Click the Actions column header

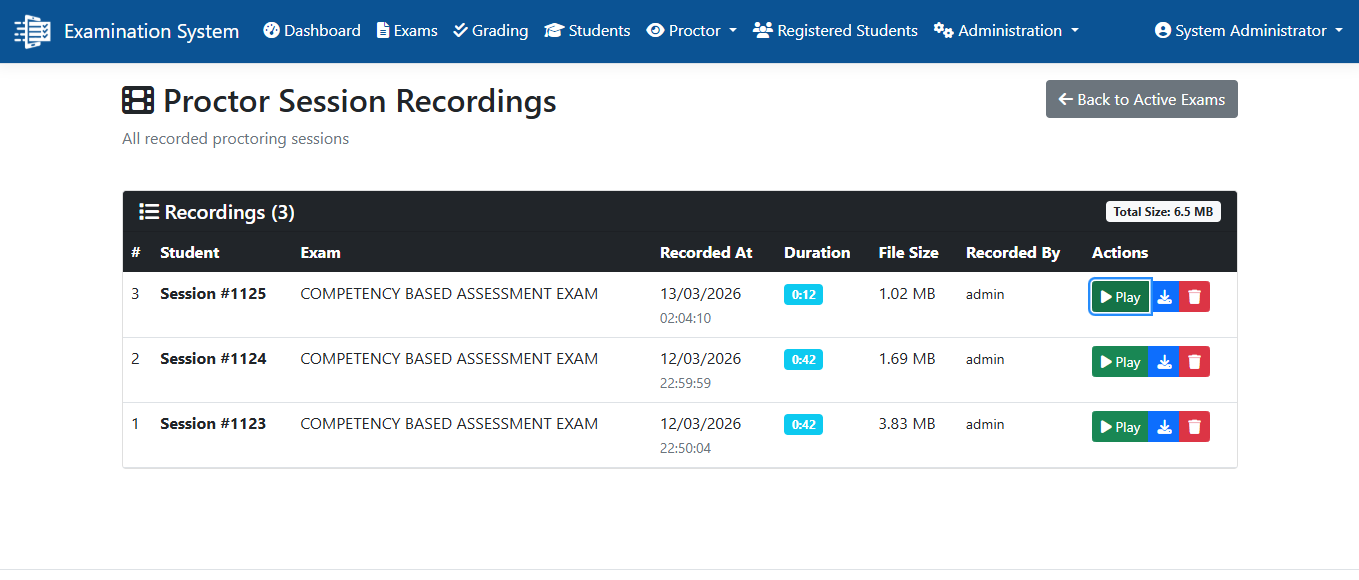pyautogui.click(x=1120, y=253)
